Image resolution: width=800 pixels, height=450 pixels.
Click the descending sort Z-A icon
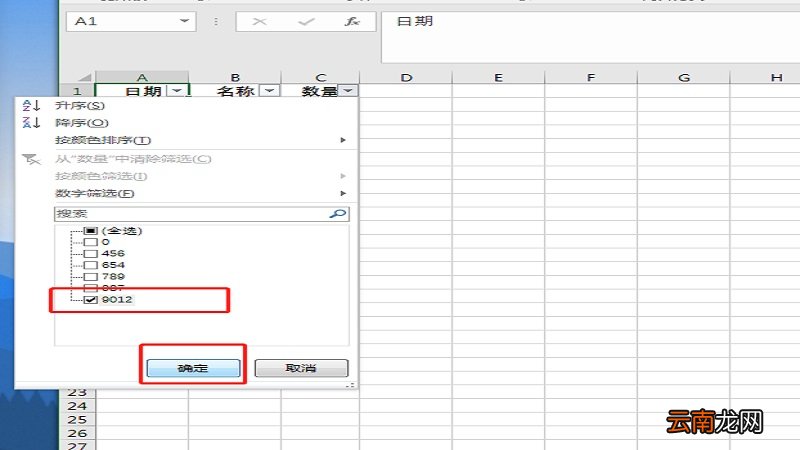point(31,122)
